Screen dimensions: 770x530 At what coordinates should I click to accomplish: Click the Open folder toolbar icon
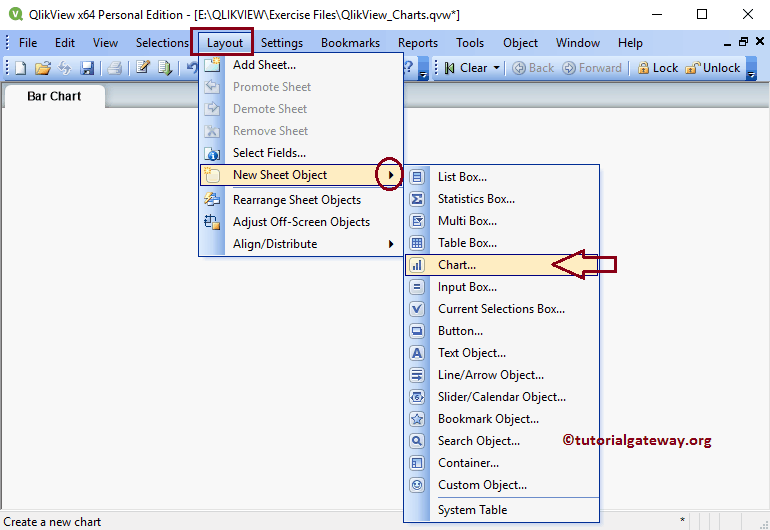(43, 68)
